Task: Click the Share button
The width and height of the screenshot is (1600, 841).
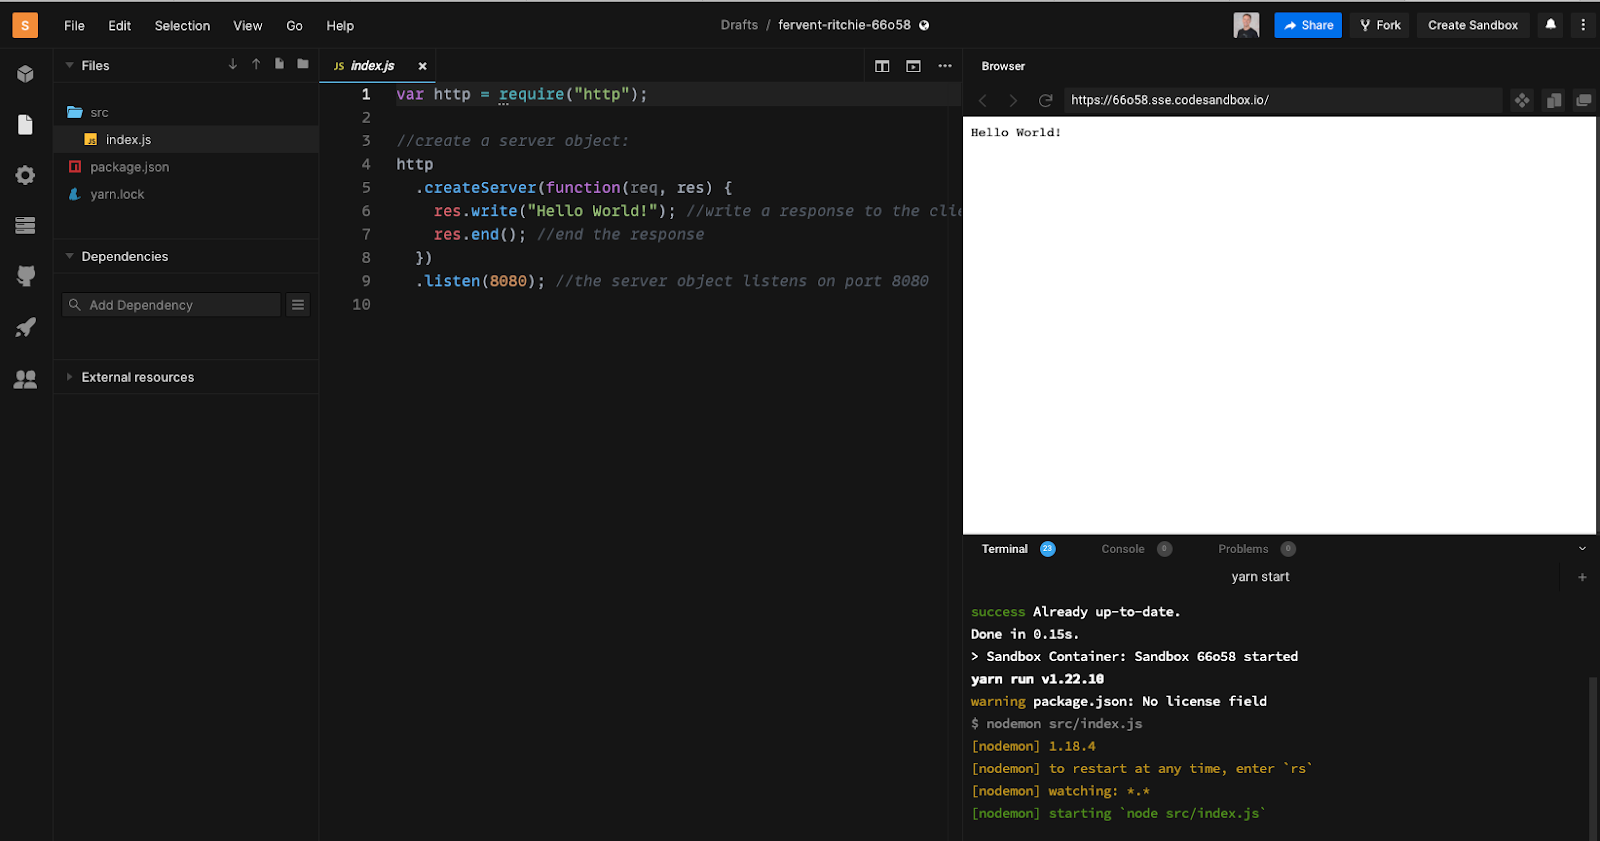Action: (1307, 25)
